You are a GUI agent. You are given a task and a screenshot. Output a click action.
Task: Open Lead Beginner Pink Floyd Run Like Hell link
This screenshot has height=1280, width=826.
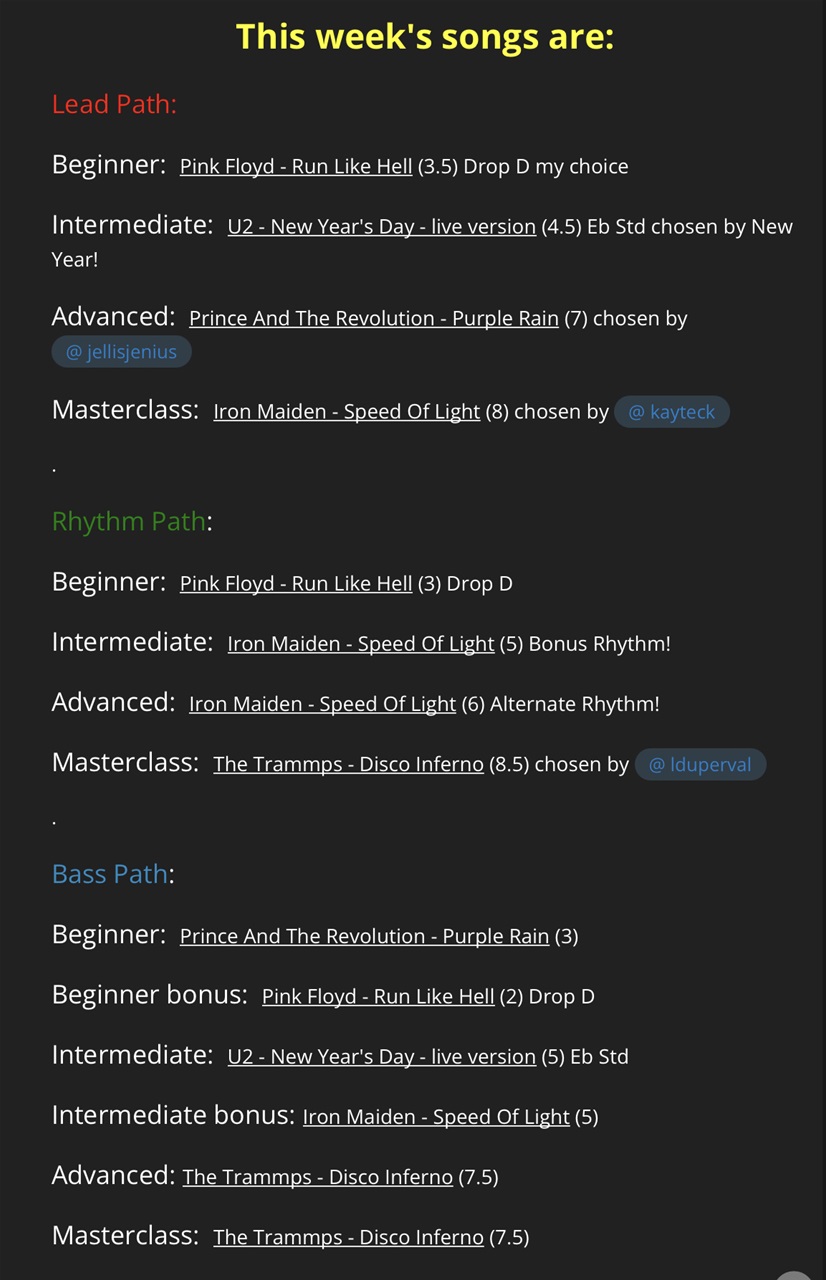(x=296, y=166)
